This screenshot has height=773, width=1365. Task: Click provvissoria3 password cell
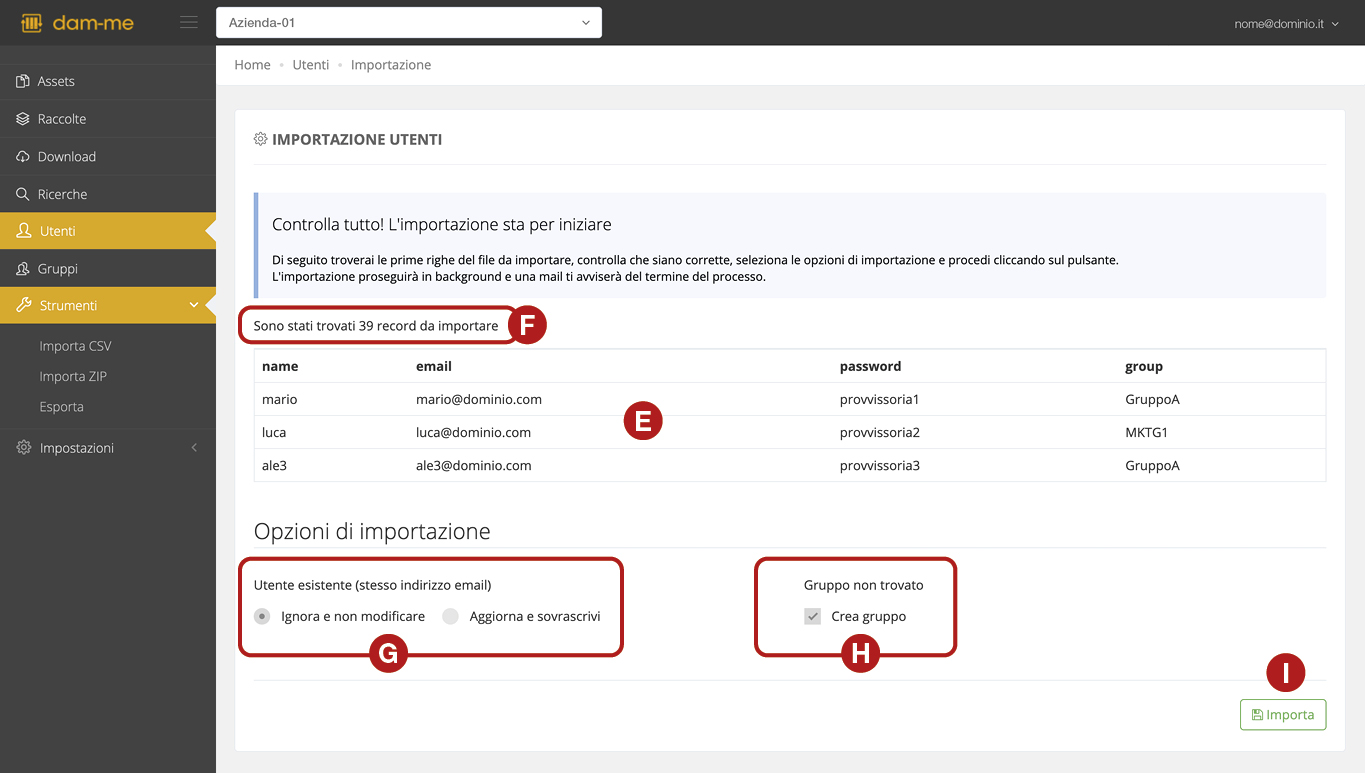coord(880,466)
